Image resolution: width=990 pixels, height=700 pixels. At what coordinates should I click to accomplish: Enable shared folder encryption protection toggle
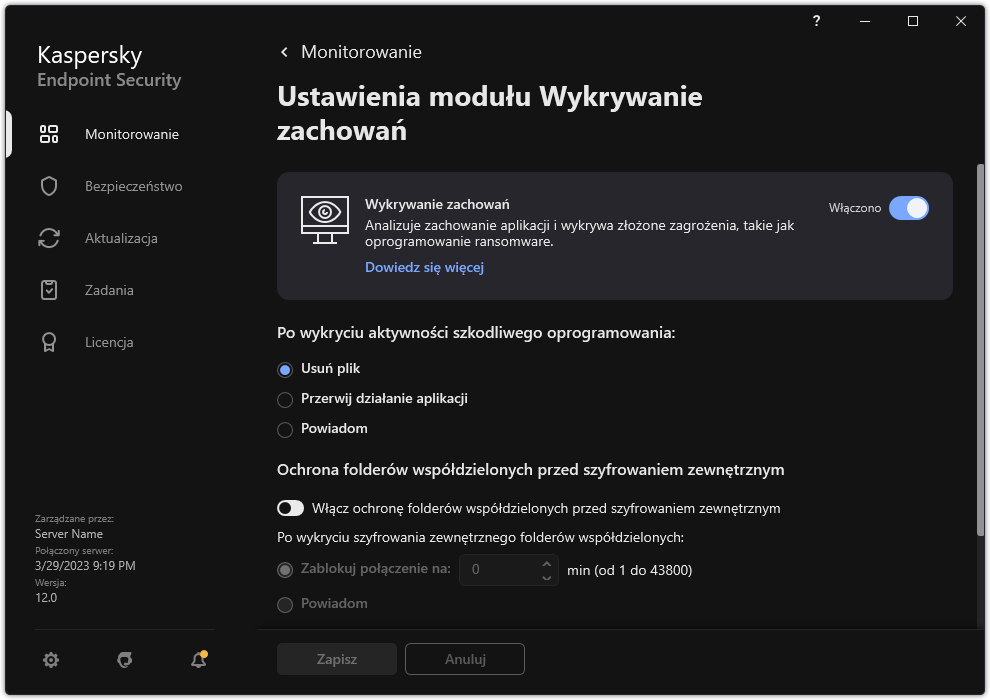290,507
